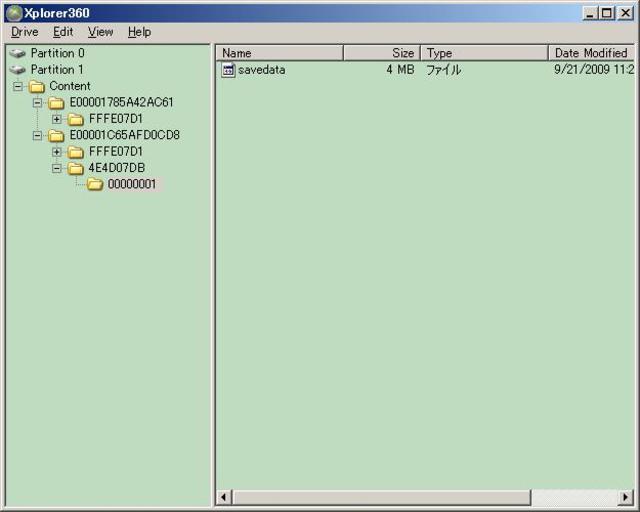This screenshot has height=512, width=640.
Task: Click the 00000001 open folder icon
Action: (95, 184)
